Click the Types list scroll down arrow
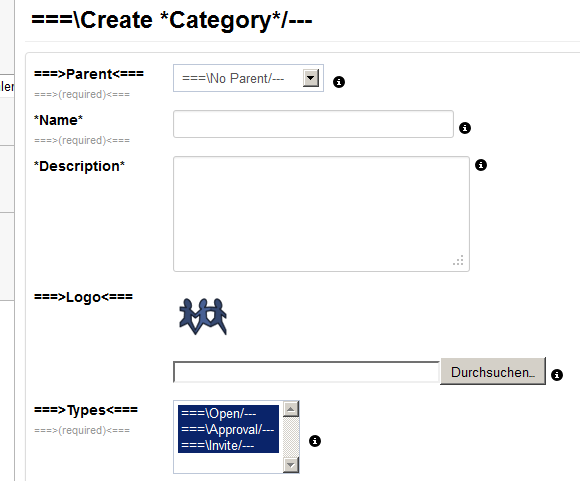This screenshot has width=580, height=481. 291,465
